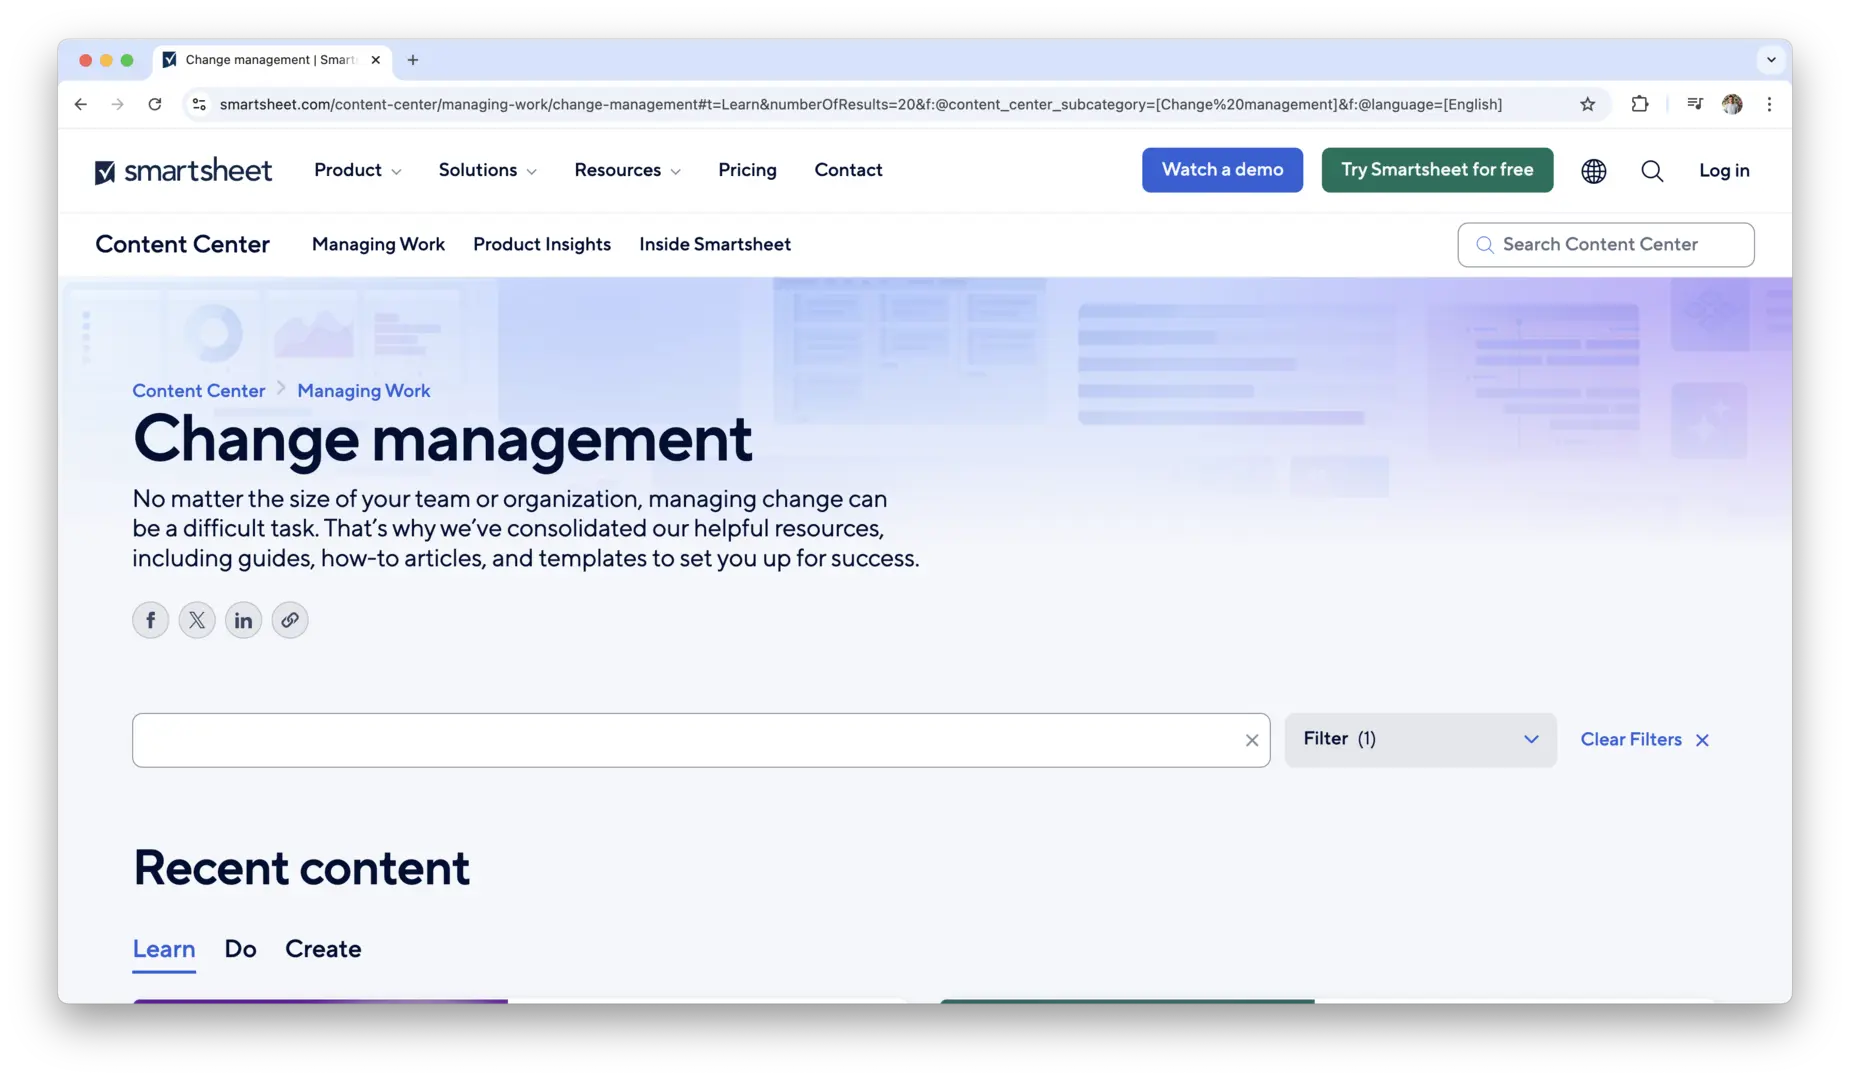Share page via X icon
Viewport: 1850px width, 1080px height.
[x=197, y=620]
